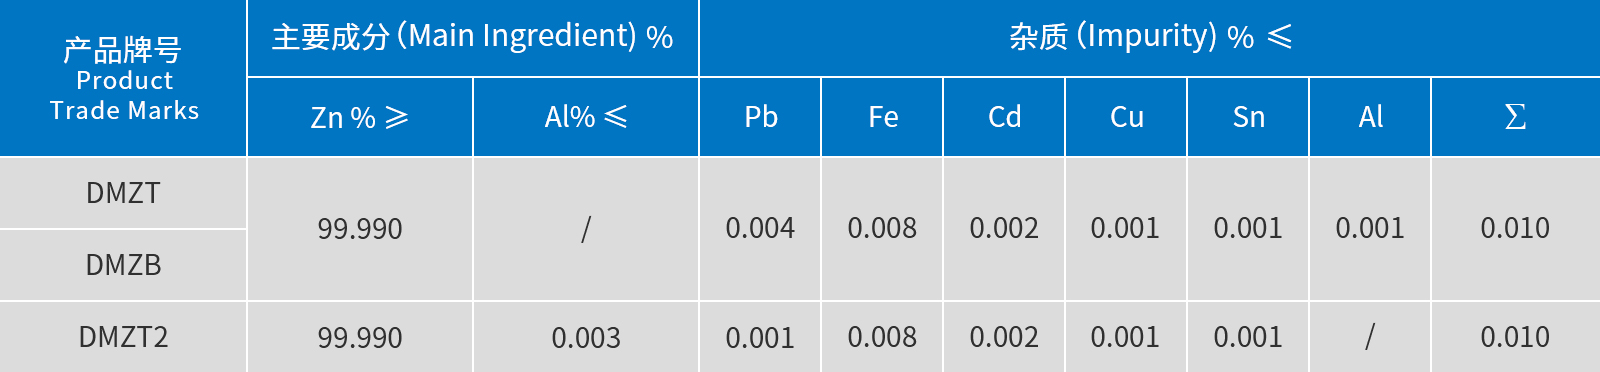Select the Zn % column header

[360, 117]
